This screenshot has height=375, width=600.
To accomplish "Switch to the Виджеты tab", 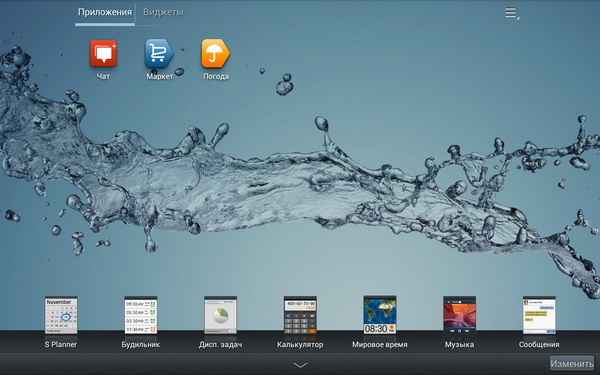I will tap(163, 12).
